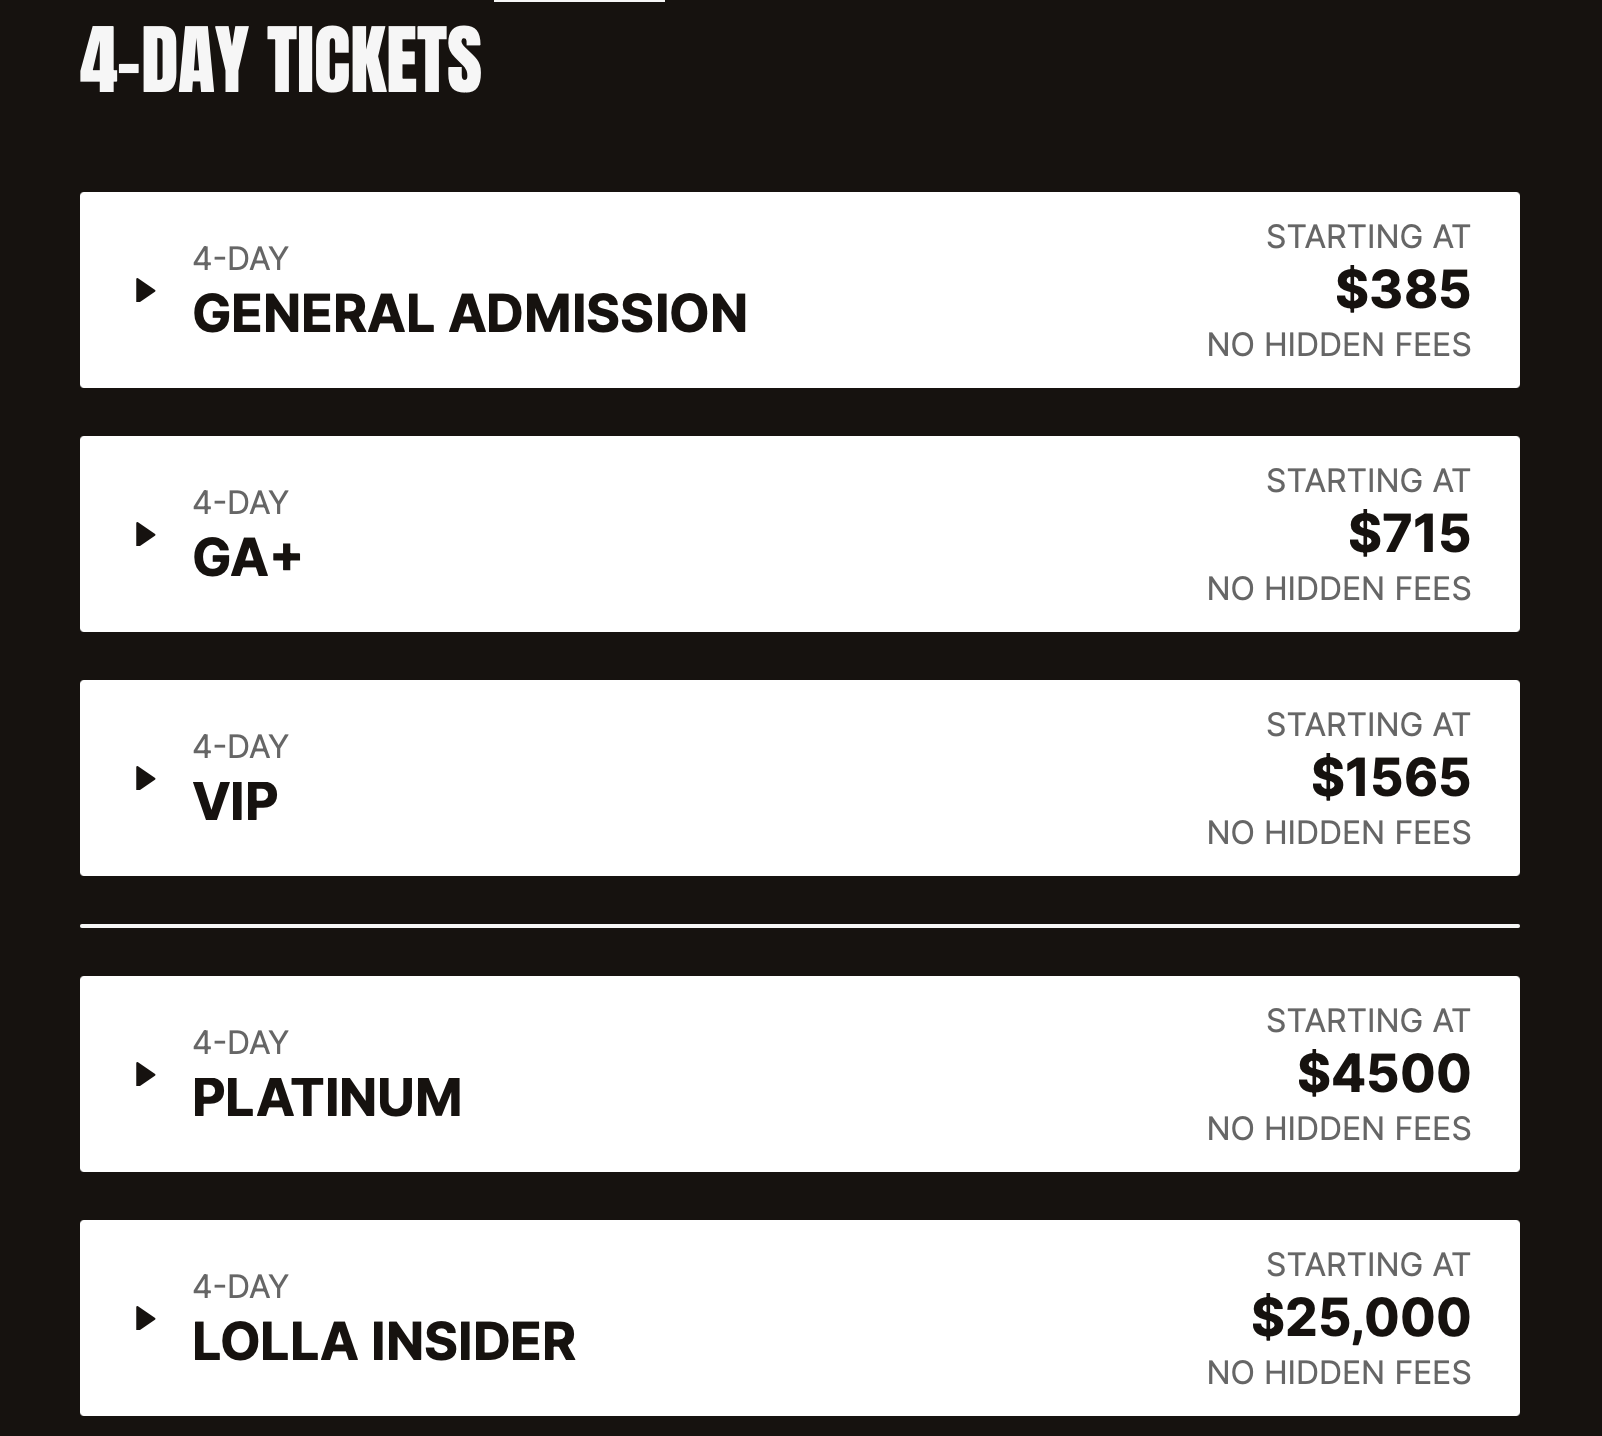Click the arrow icon on VIP card

(x=148, y=778)
